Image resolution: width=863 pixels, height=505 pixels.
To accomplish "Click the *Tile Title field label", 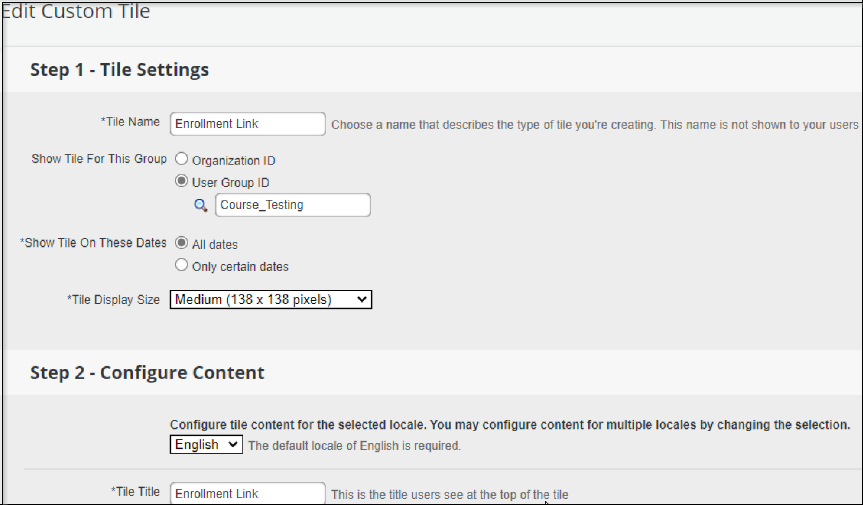I will tap(135, 492).
